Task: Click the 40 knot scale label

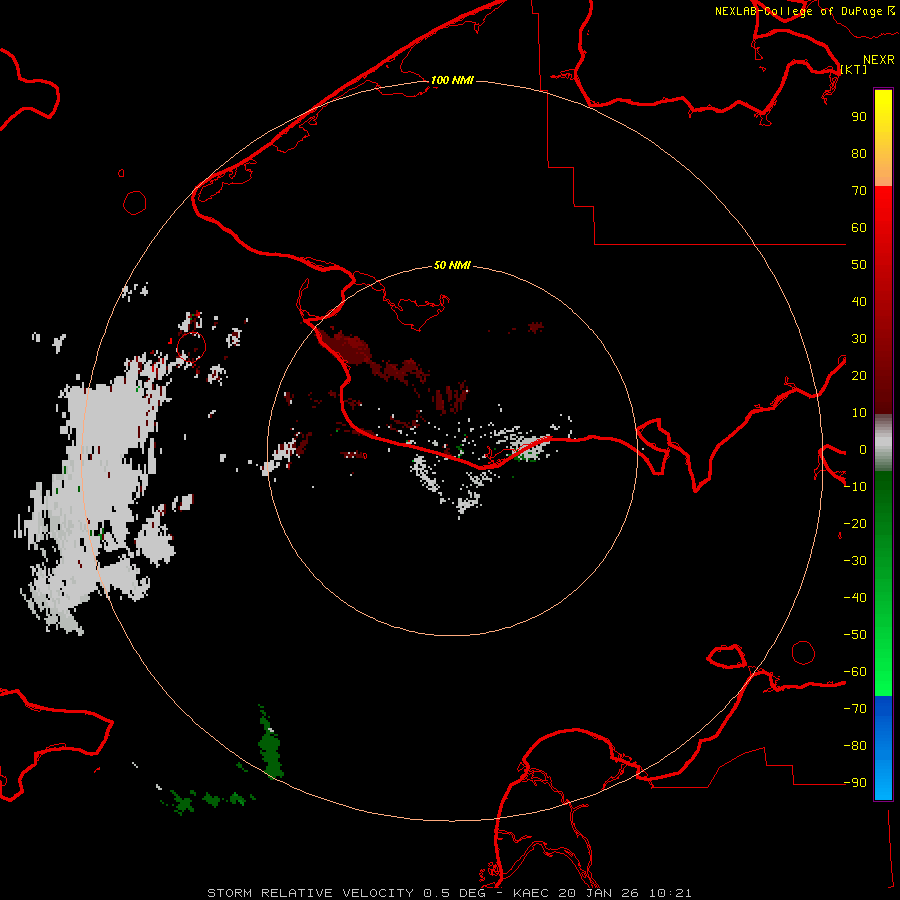Action: 859,301
